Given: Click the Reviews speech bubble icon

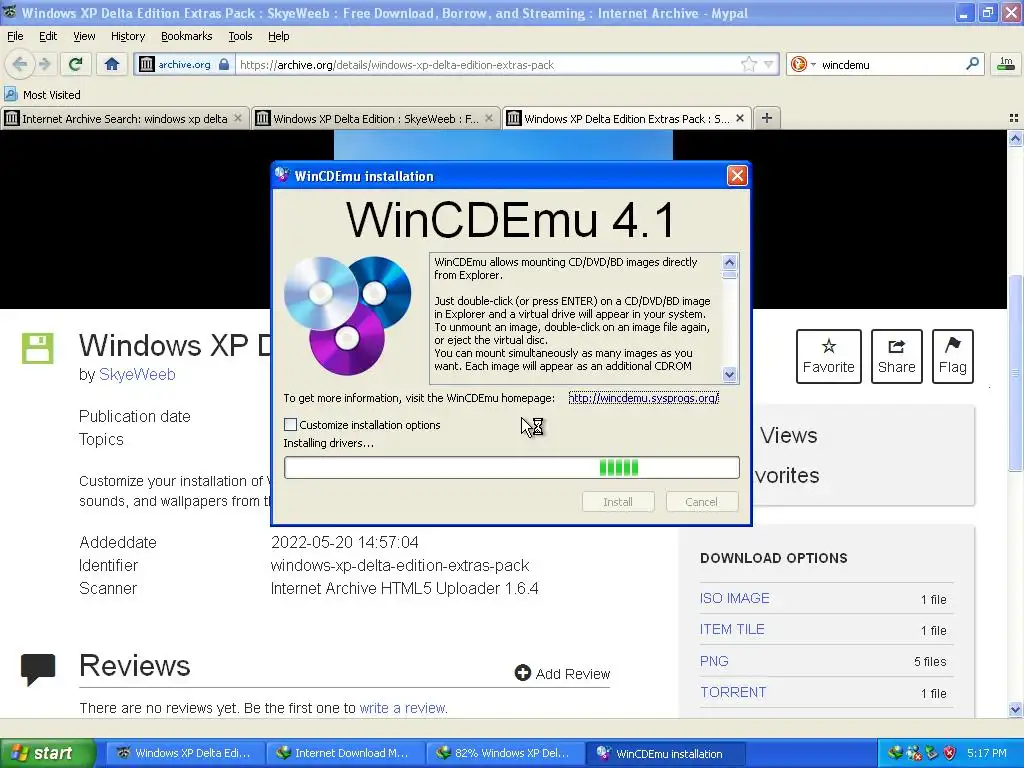Looking at the screenshot, I should point(38,669).
